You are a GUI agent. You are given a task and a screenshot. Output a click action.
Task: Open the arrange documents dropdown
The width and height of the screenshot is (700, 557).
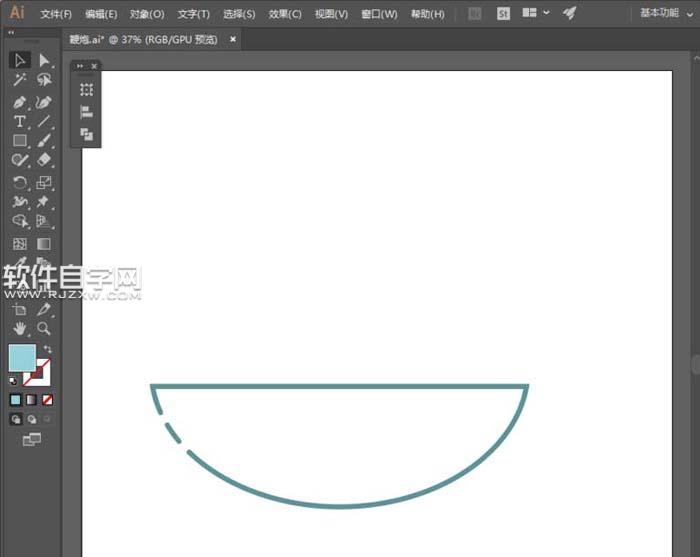pyautogui.click(x=535, y=14)
